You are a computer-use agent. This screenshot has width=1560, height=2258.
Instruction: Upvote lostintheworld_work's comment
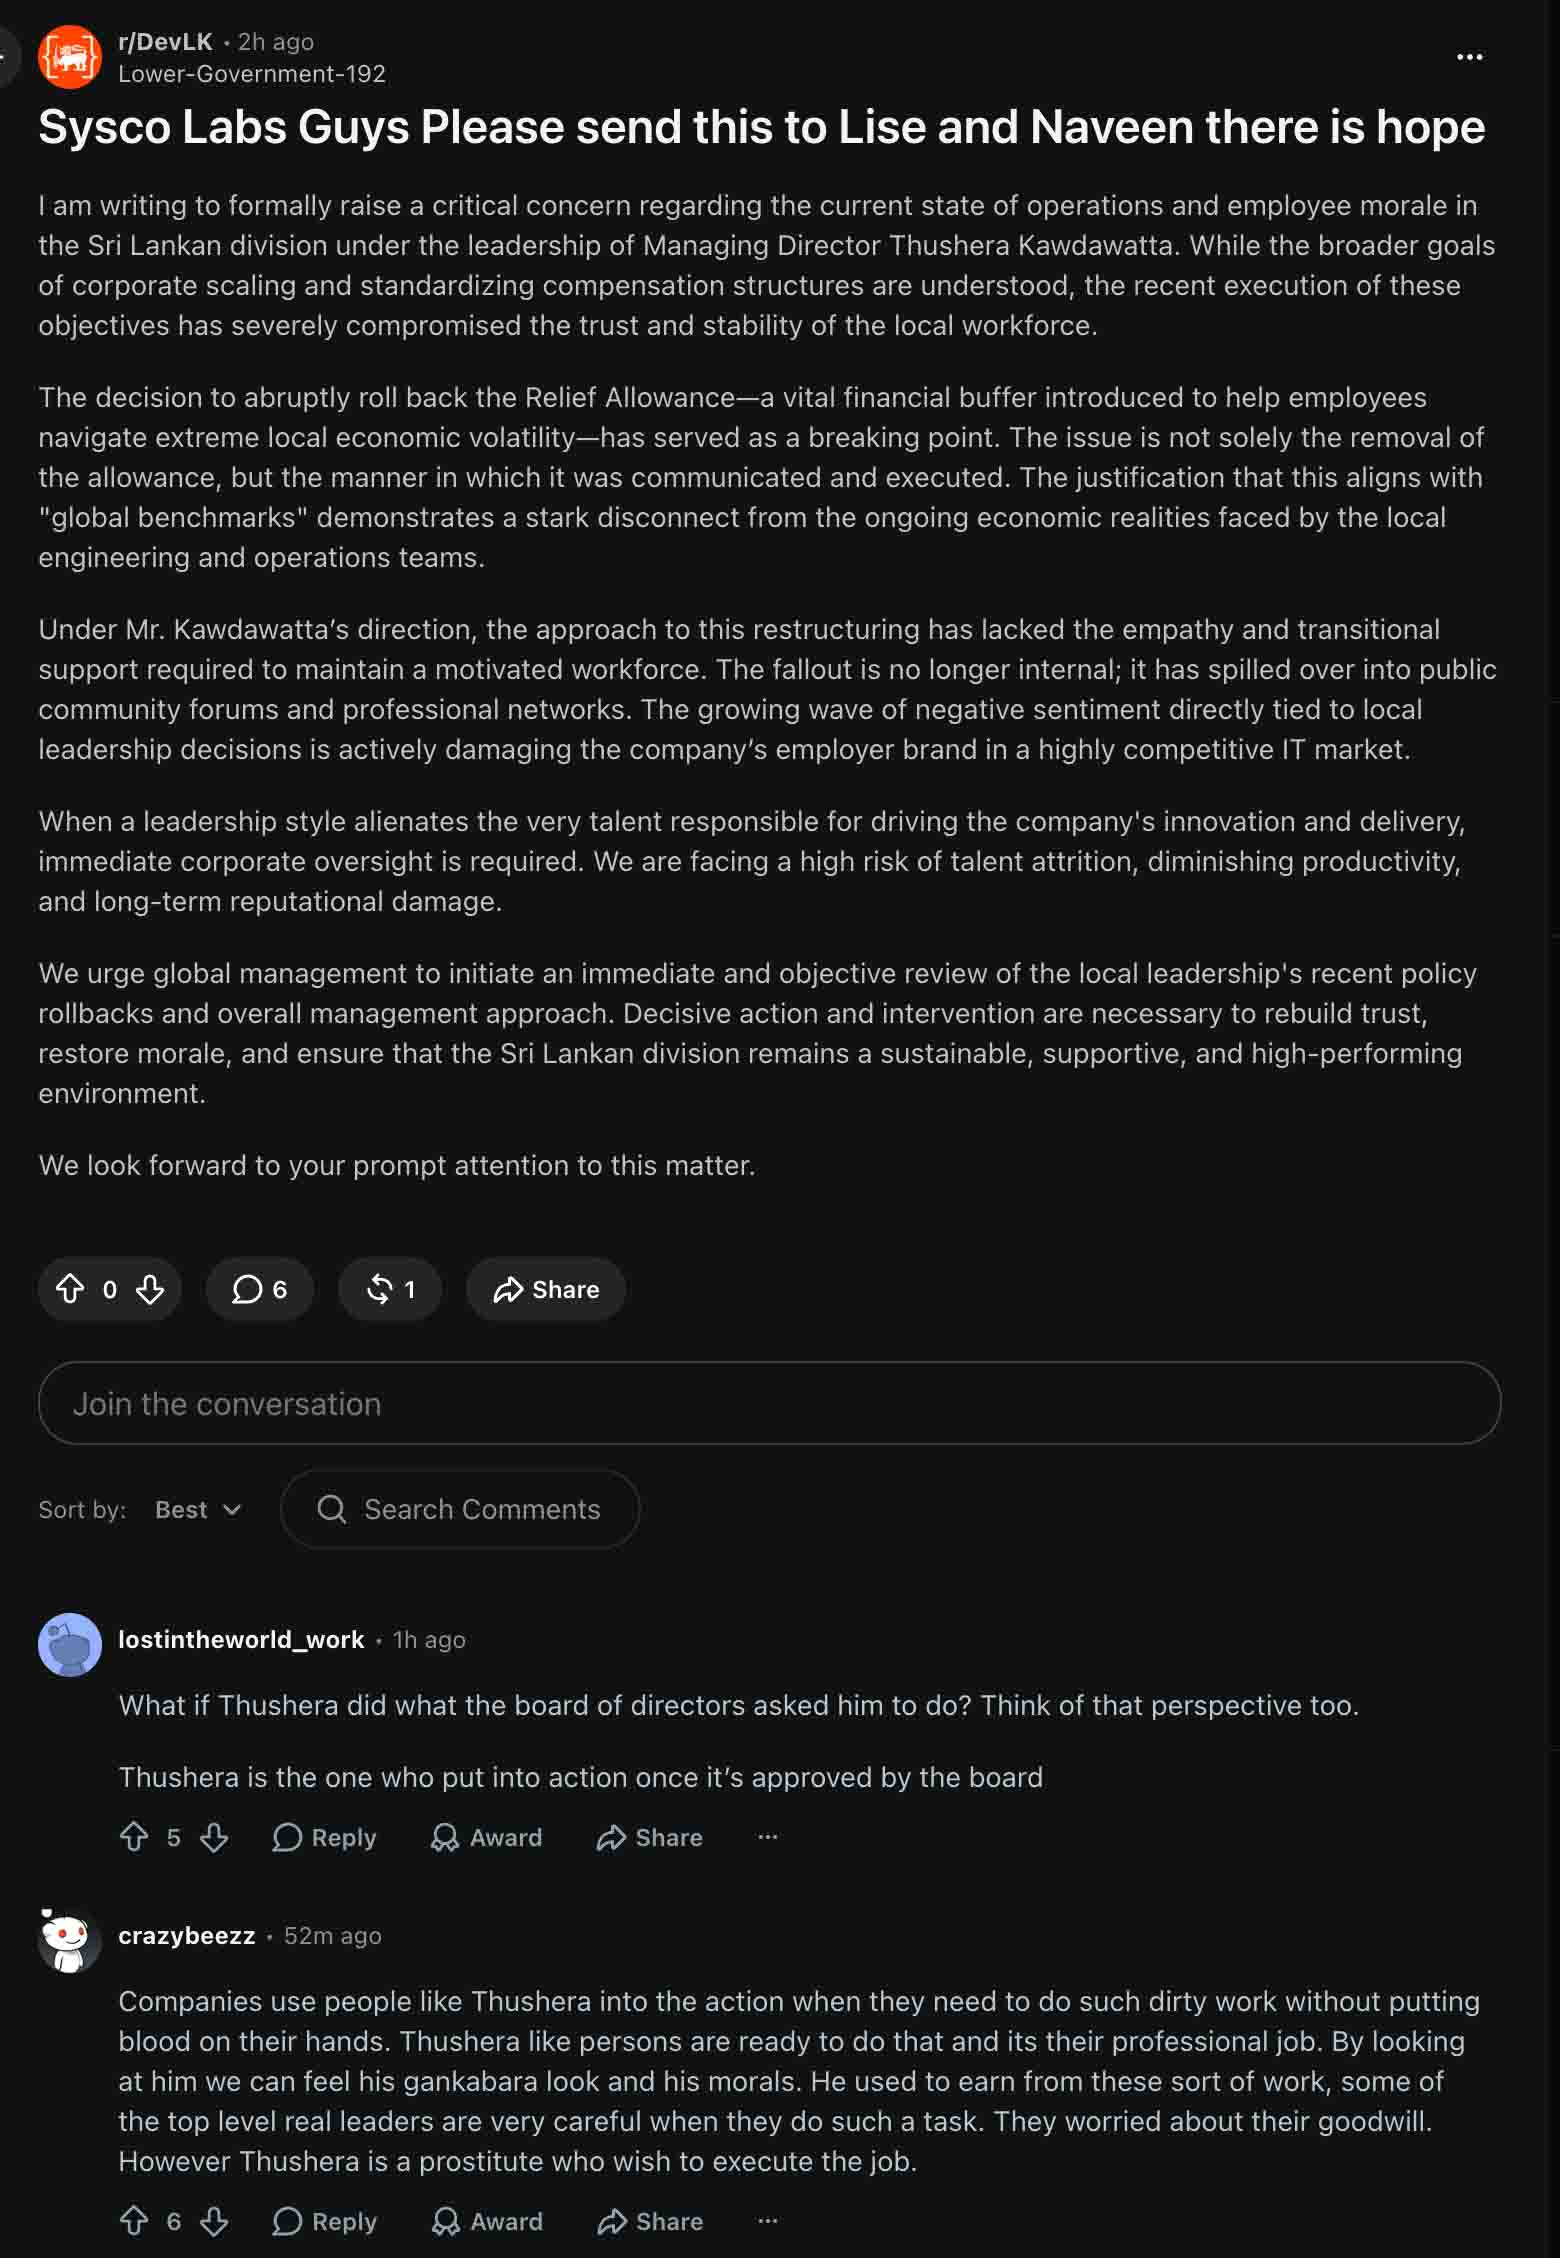[134, 1837]
